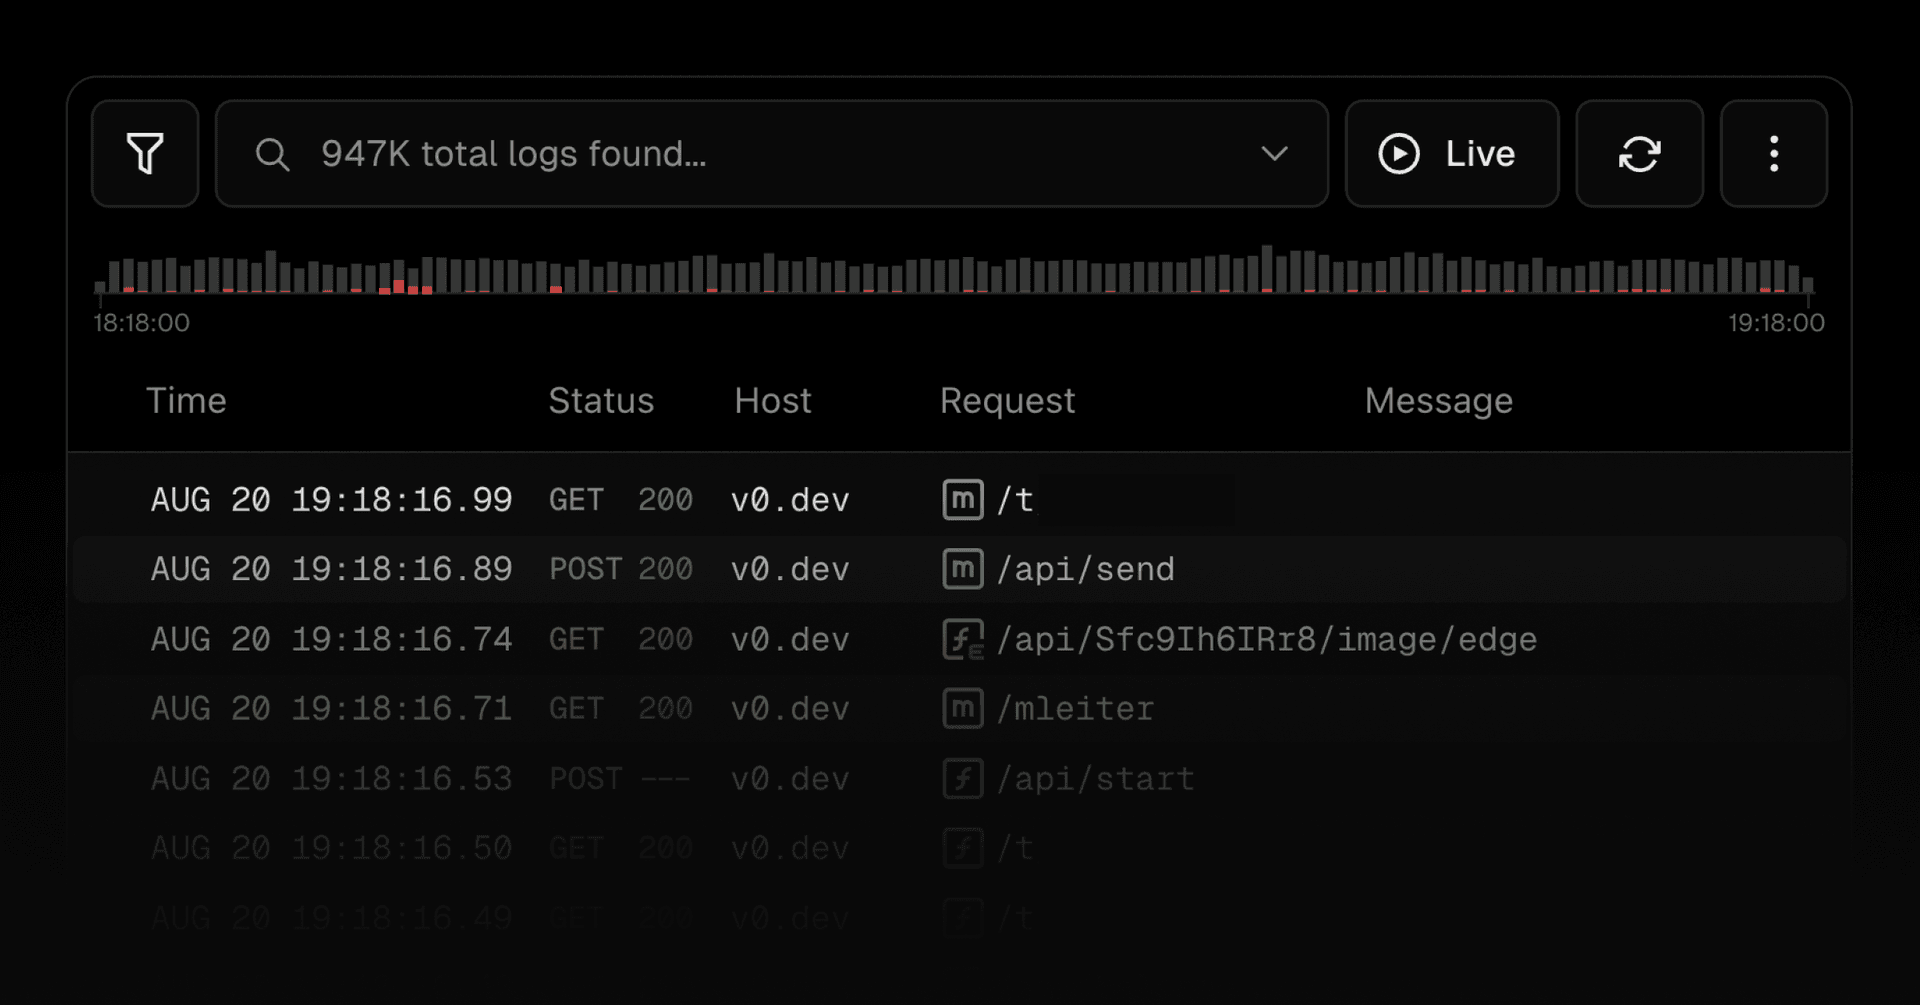The height and width of the screenshot is (1005, 1920).
Task: Click the Host column header
Action: tap(772, 401)
